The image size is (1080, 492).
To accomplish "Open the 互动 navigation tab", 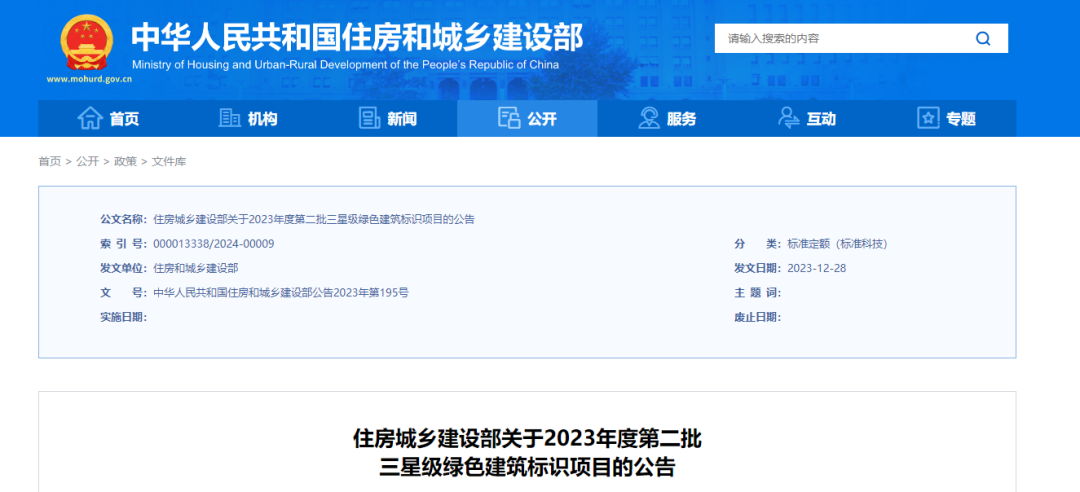I will tap(807, 119).
